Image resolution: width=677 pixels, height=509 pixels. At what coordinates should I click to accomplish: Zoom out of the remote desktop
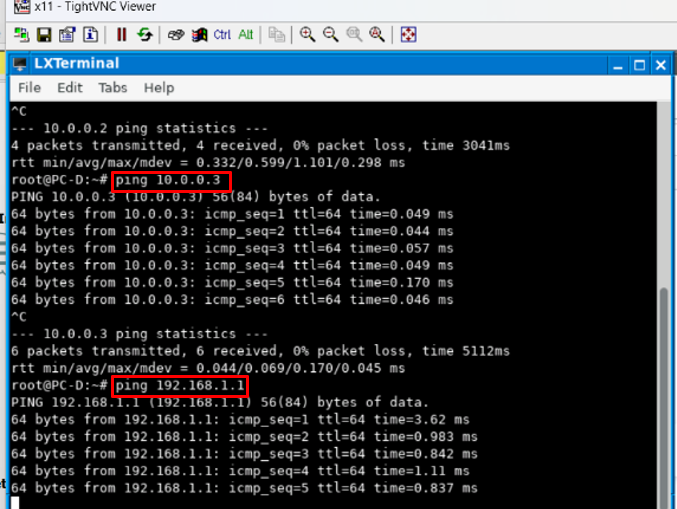coord(331,35)
